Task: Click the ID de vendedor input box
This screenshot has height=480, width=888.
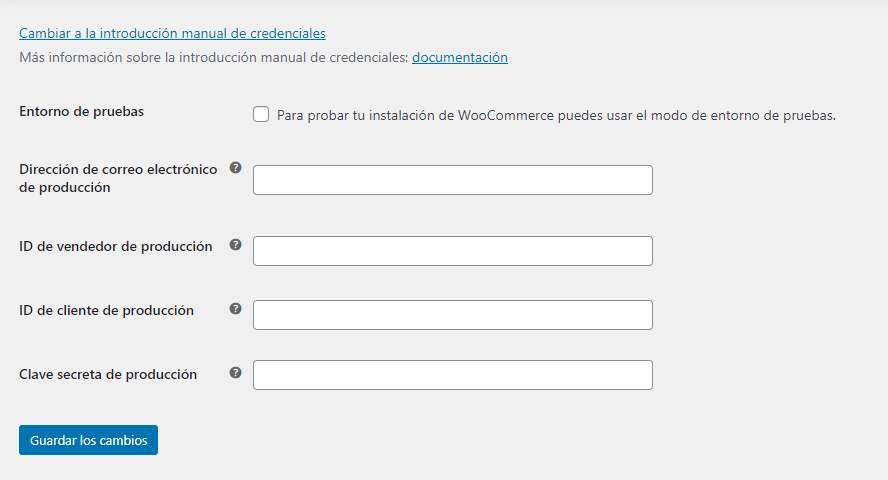Action: 452,251
